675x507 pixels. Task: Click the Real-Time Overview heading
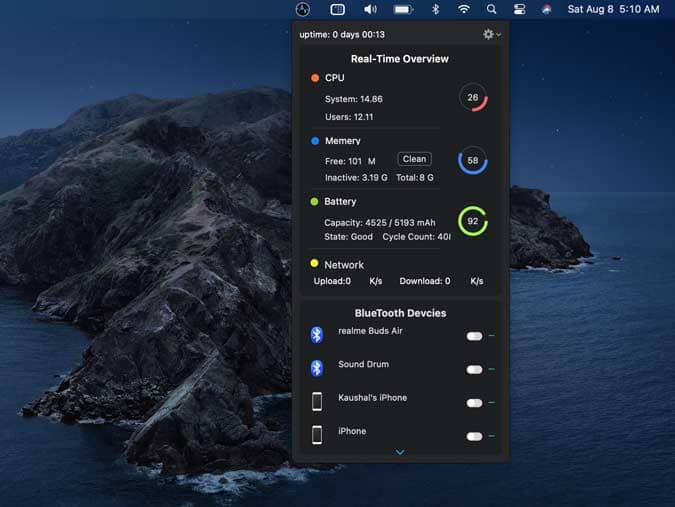(399, 59)
